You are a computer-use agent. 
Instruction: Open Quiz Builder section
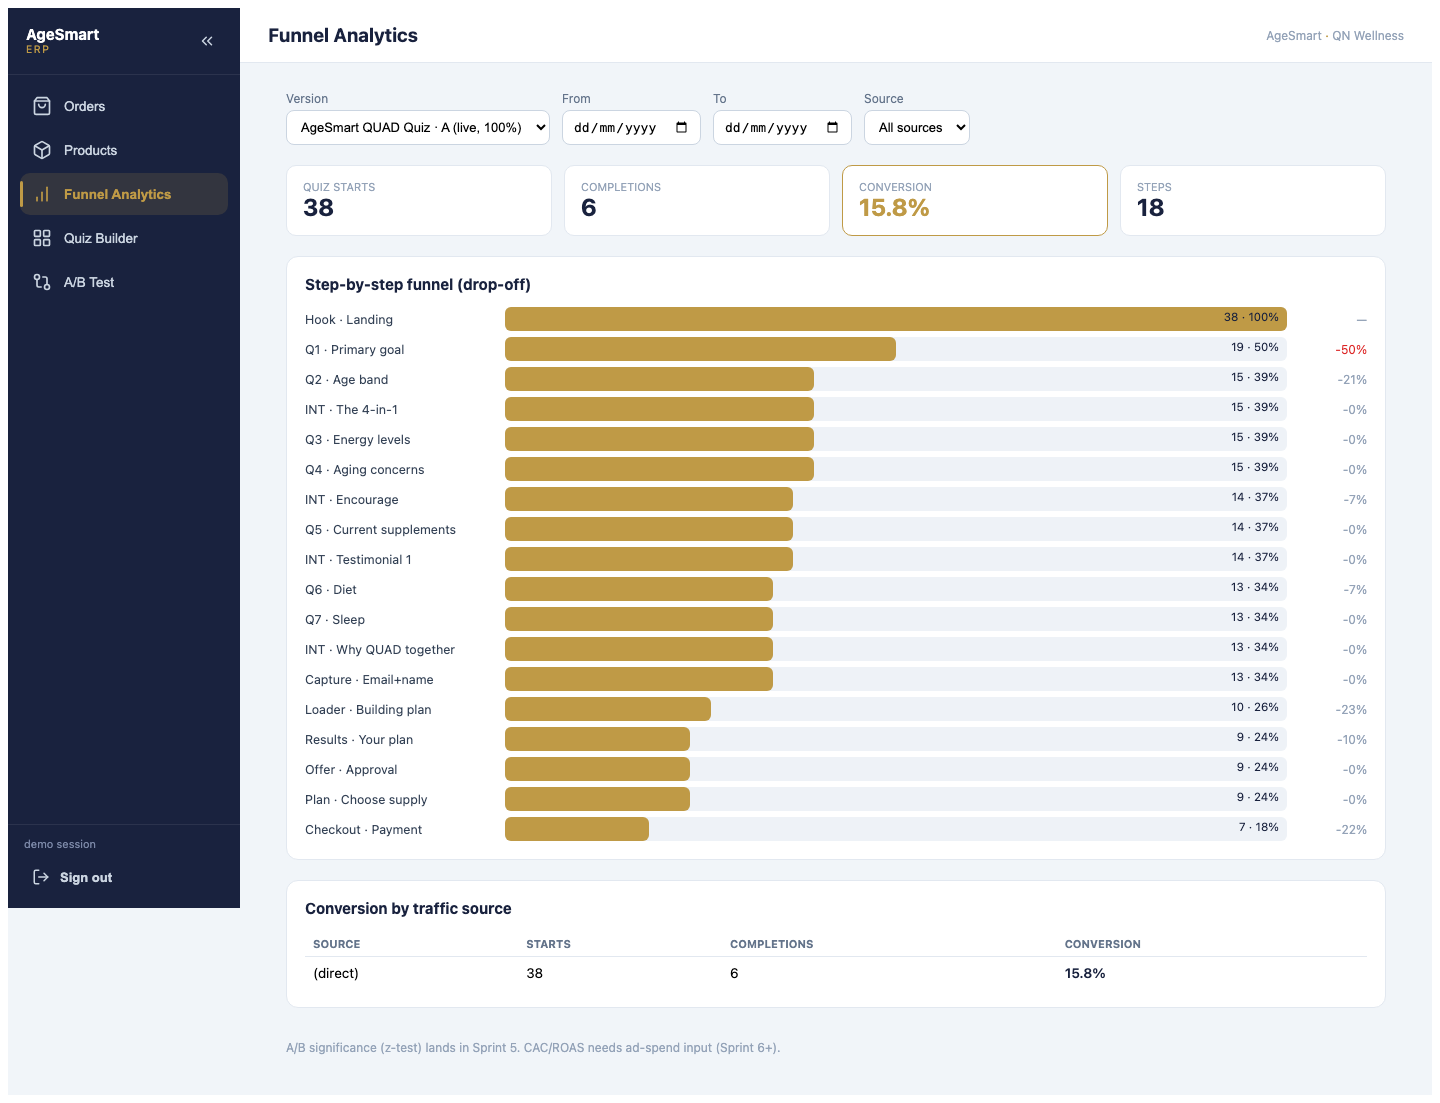point(124,238)
